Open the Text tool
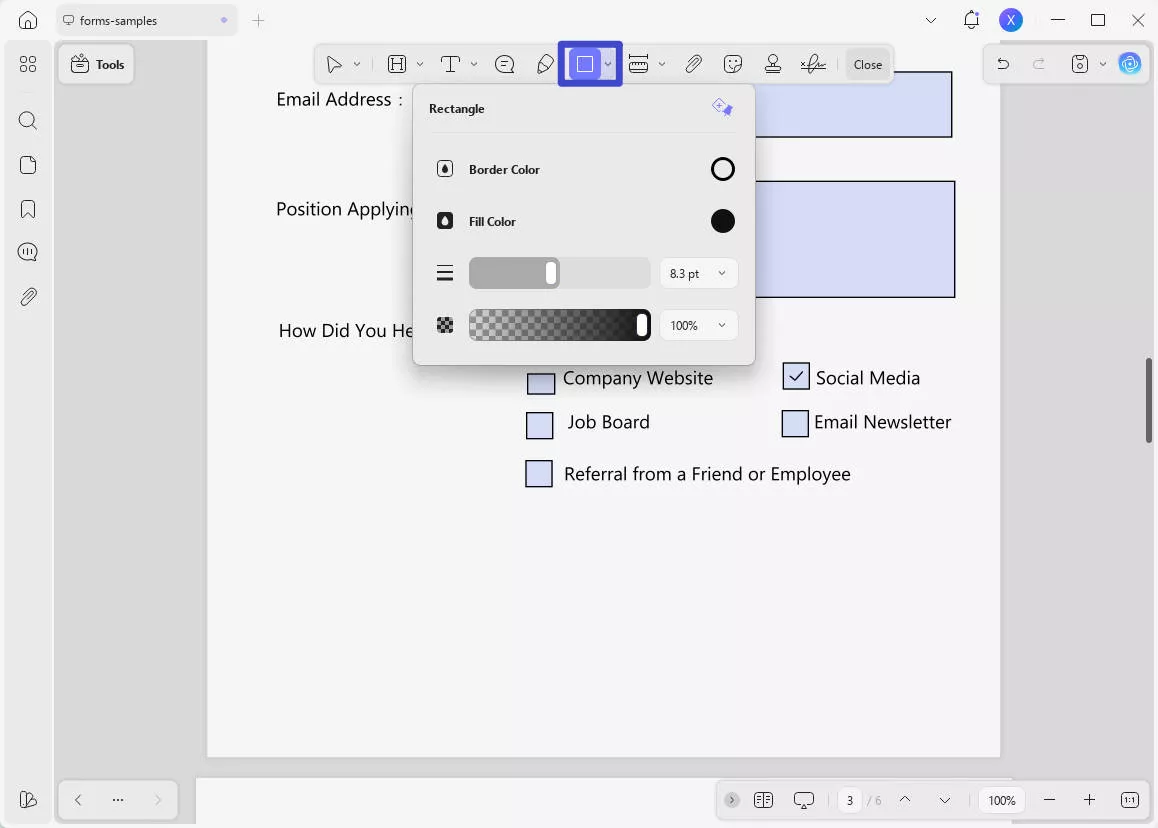Image resolution: width=1158 pixels, height=828 pixels. point(449,63)
